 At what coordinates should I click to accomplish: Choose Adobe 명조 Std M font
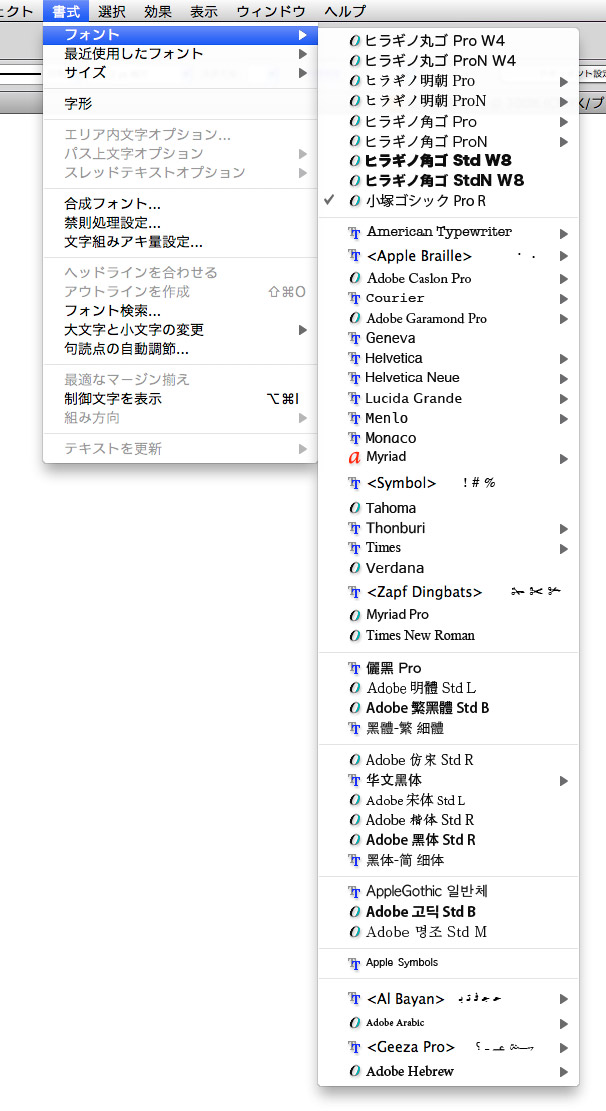coord(448,932)
